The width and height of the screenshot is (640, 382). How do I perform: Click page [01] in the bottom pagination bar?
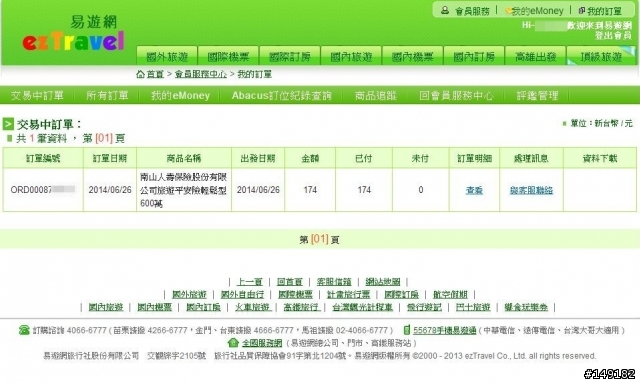click(x=320, y=239)
